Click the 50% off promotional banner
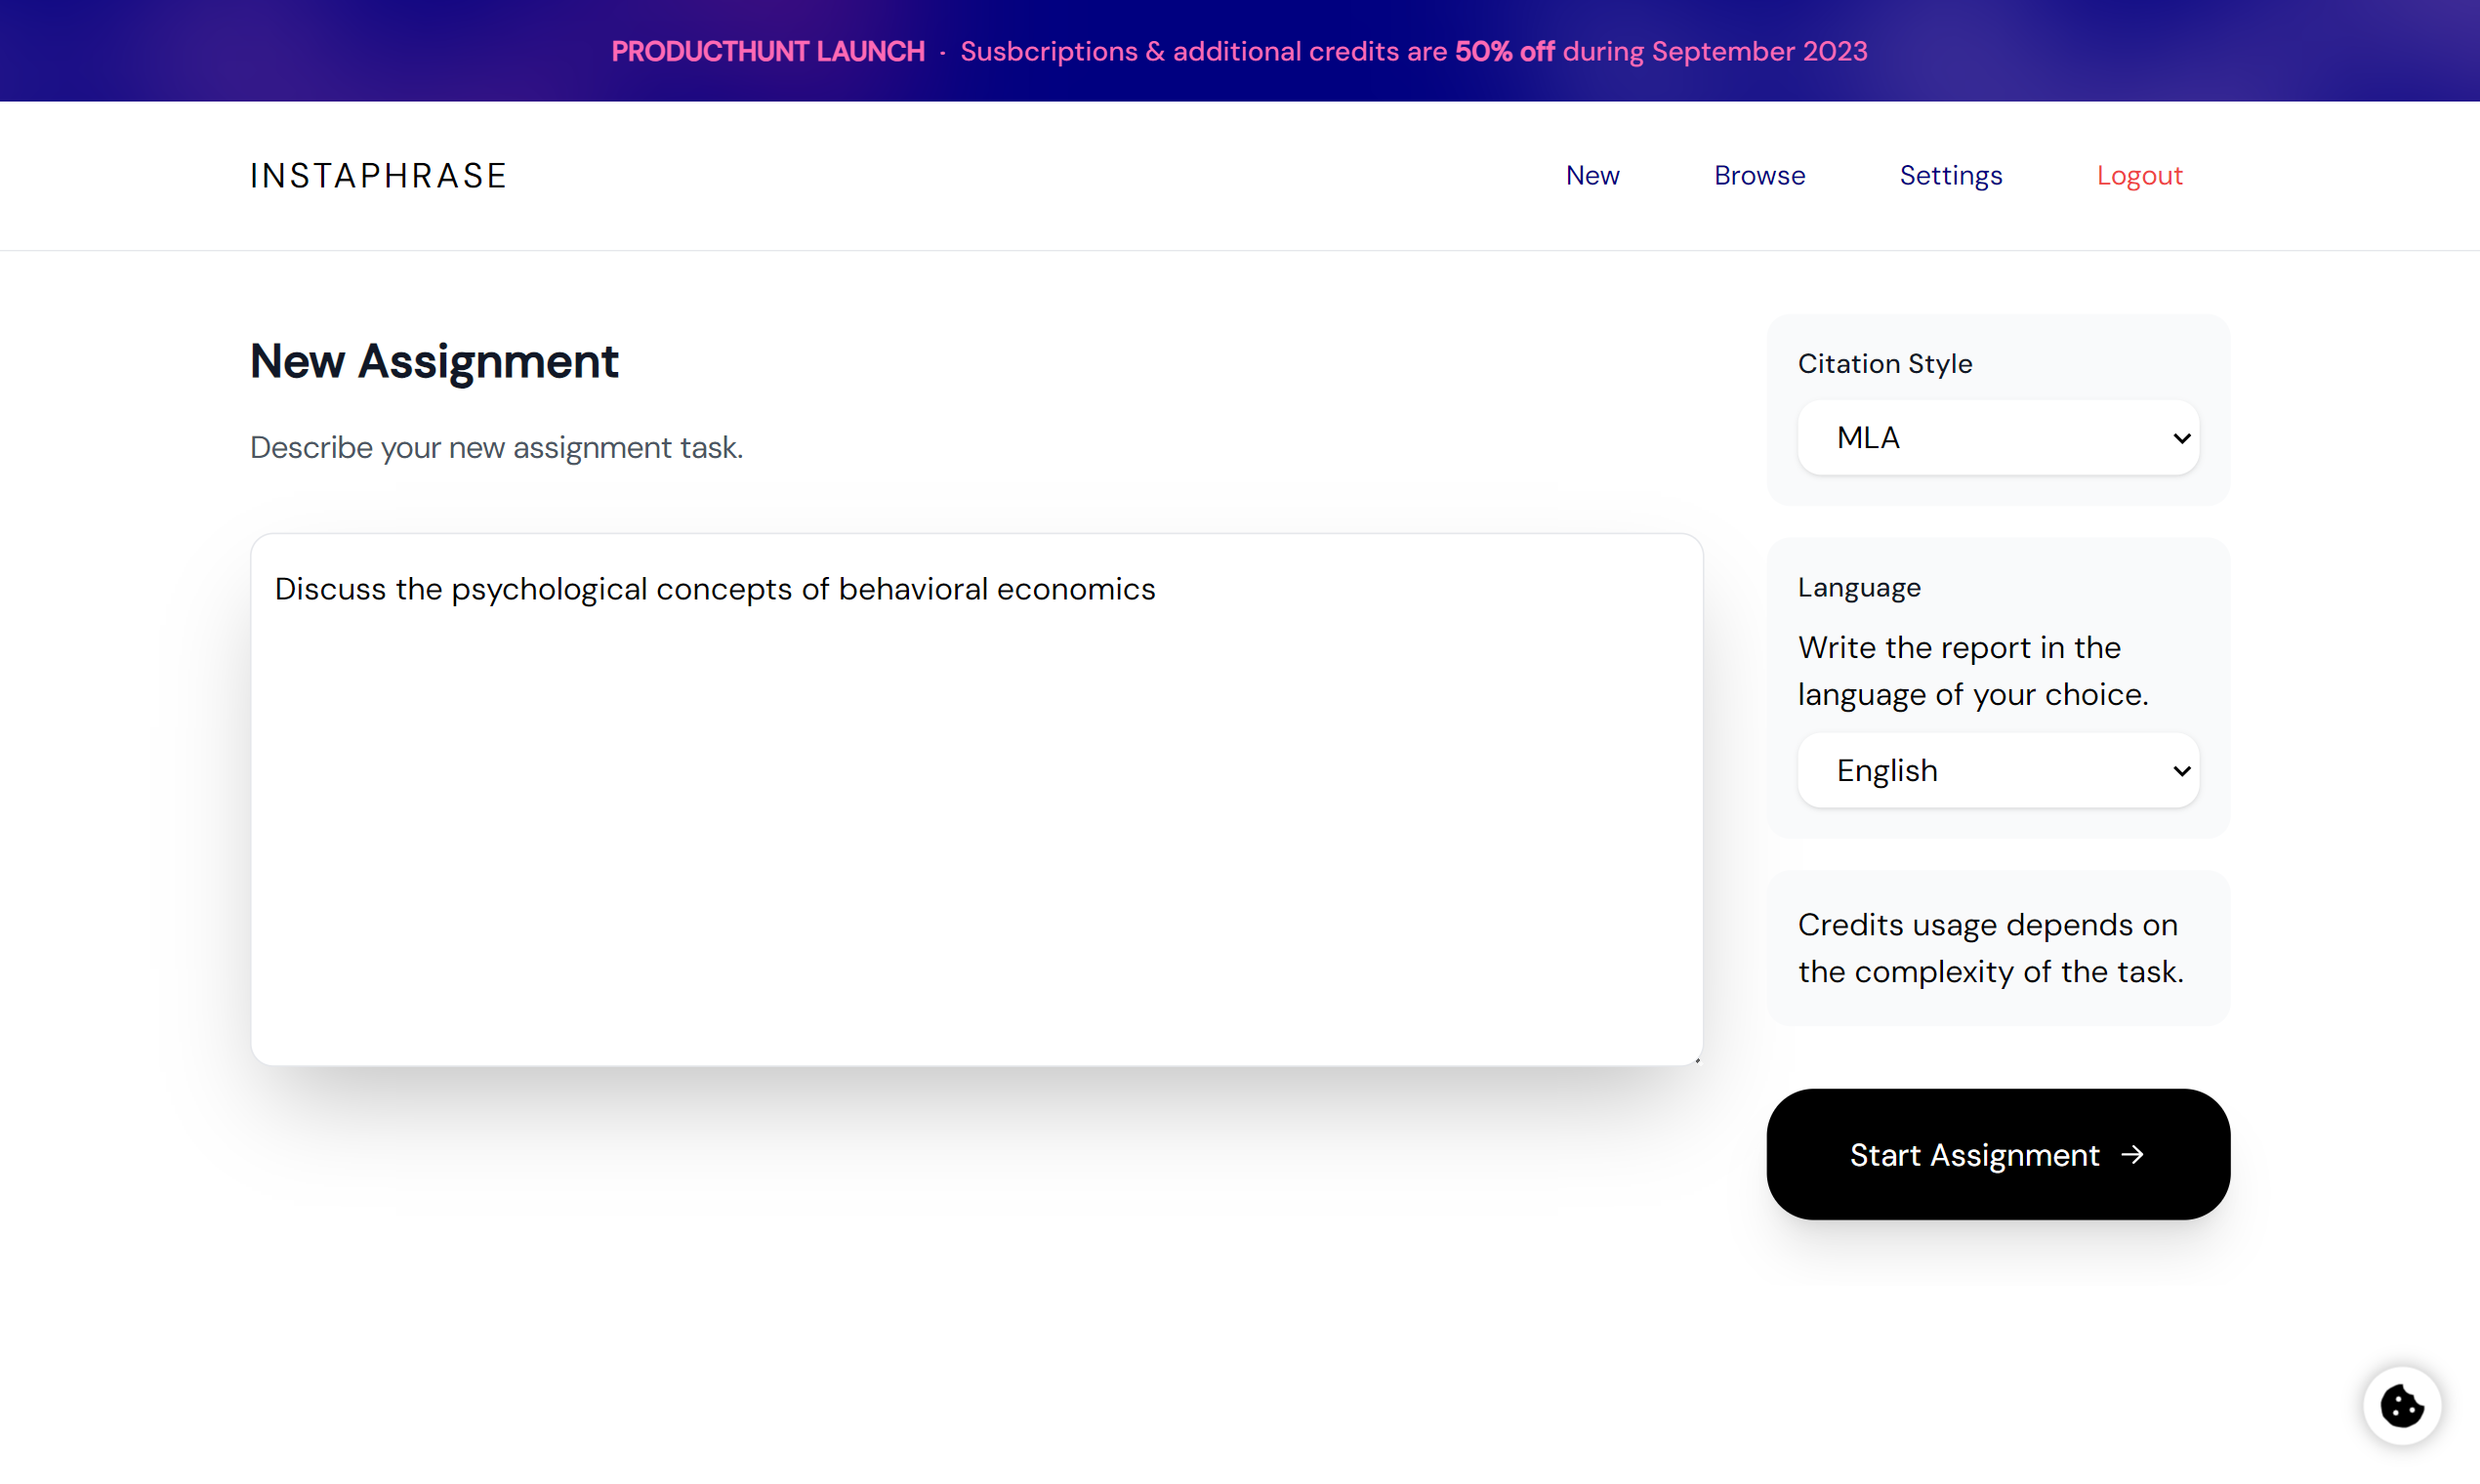This screenshot has width=2480, height=1484. [1504, 51]
